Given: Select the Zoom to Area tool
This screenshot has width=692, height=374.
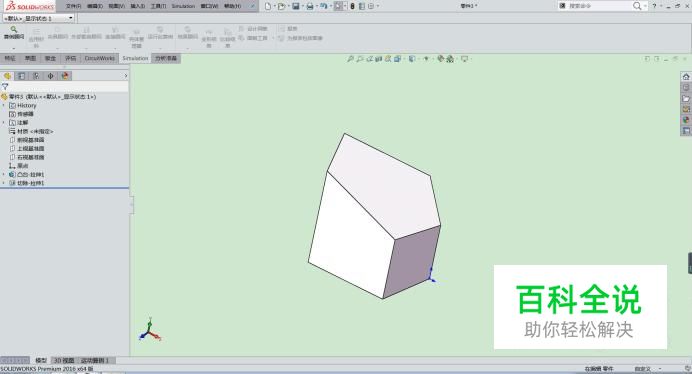Looking at the screenshot, I should click(360, 58).
